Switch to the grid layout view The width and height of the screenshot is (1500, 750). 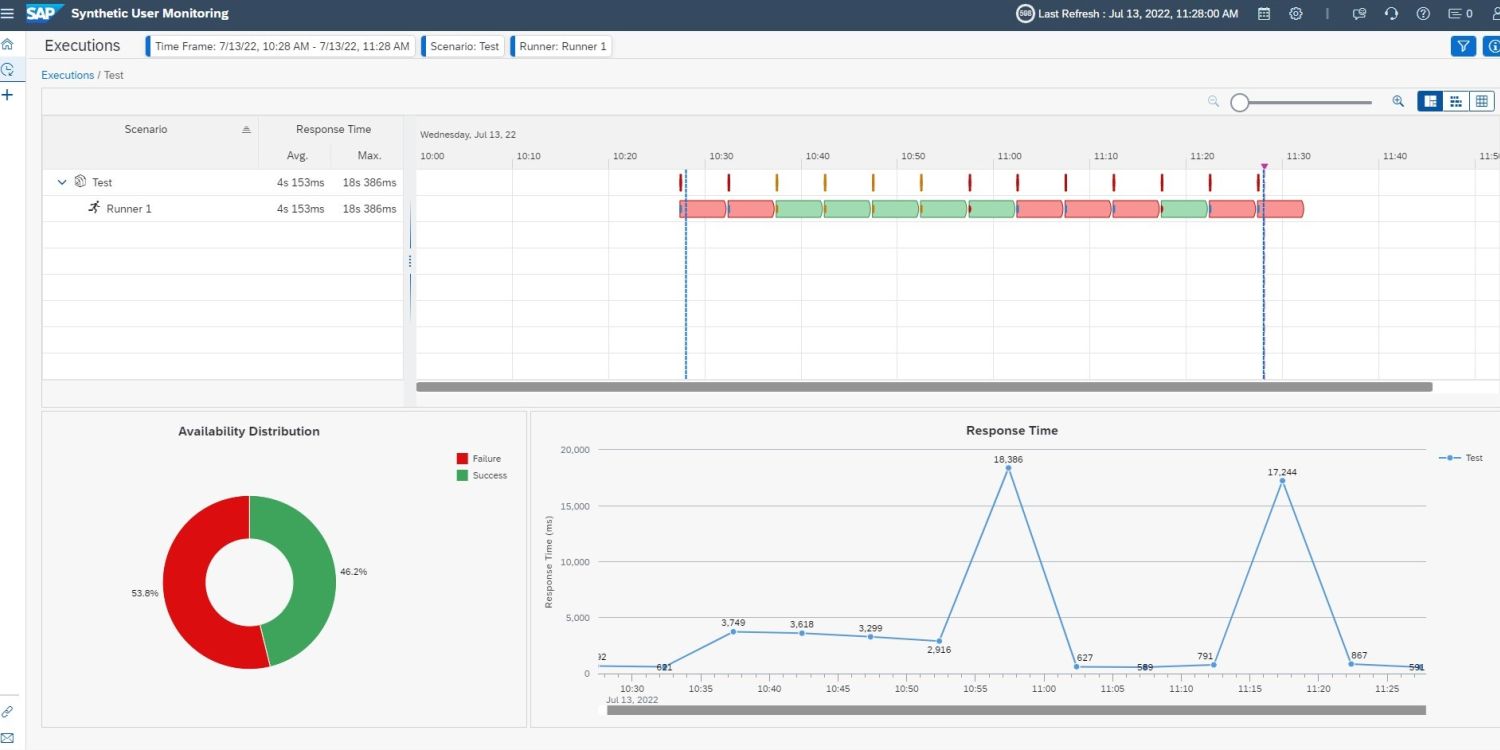[x=1481, y=100]
